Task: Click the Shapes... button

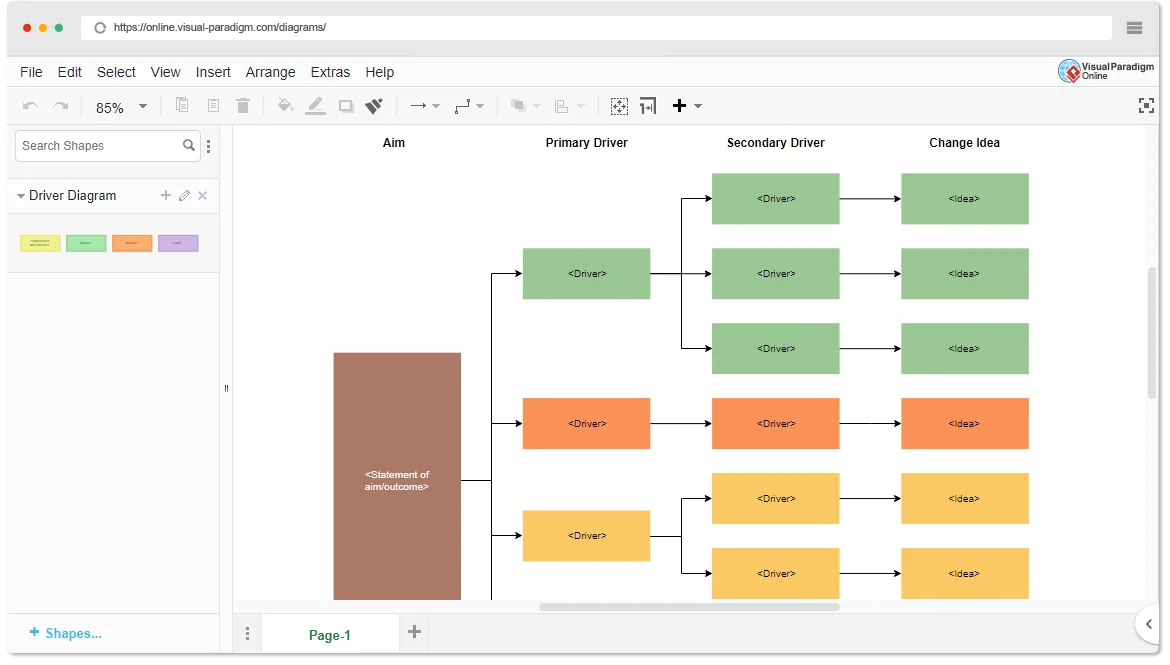Action: click(x=66, y=633)
